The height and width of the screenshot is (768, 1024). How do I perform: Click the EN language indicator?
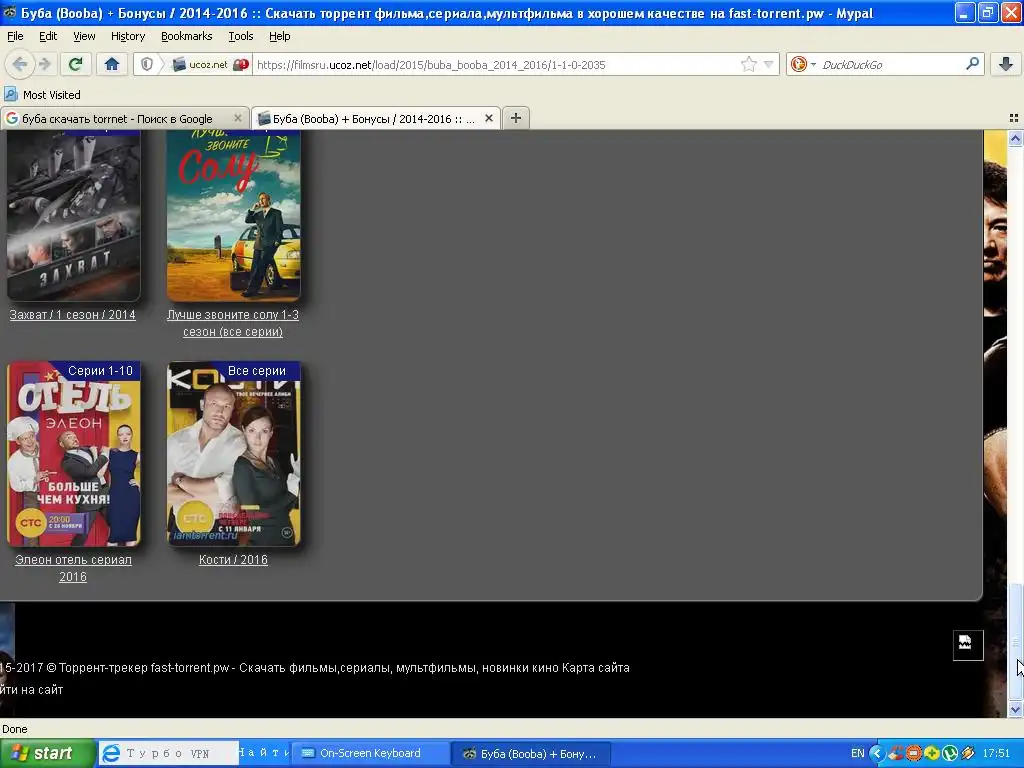point(857,753)
